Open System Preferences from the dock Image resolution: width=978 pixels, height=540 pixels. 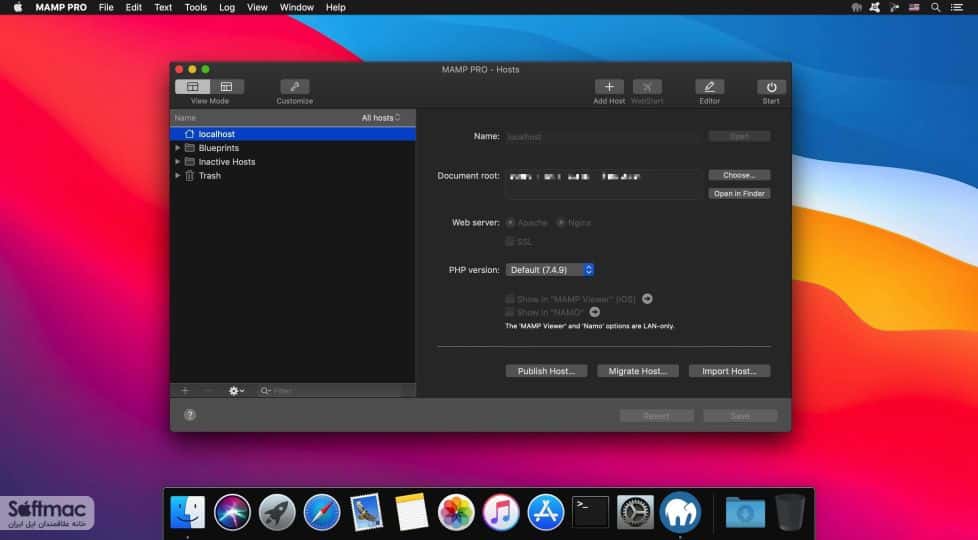pyautogui.click(x=636, y=513)
